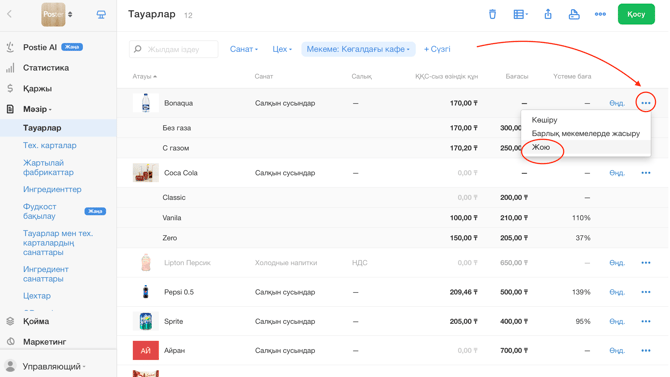Click the Sprite product thumbnail
The height and width of the screenshot is (377, 670).
coord(146,321)
